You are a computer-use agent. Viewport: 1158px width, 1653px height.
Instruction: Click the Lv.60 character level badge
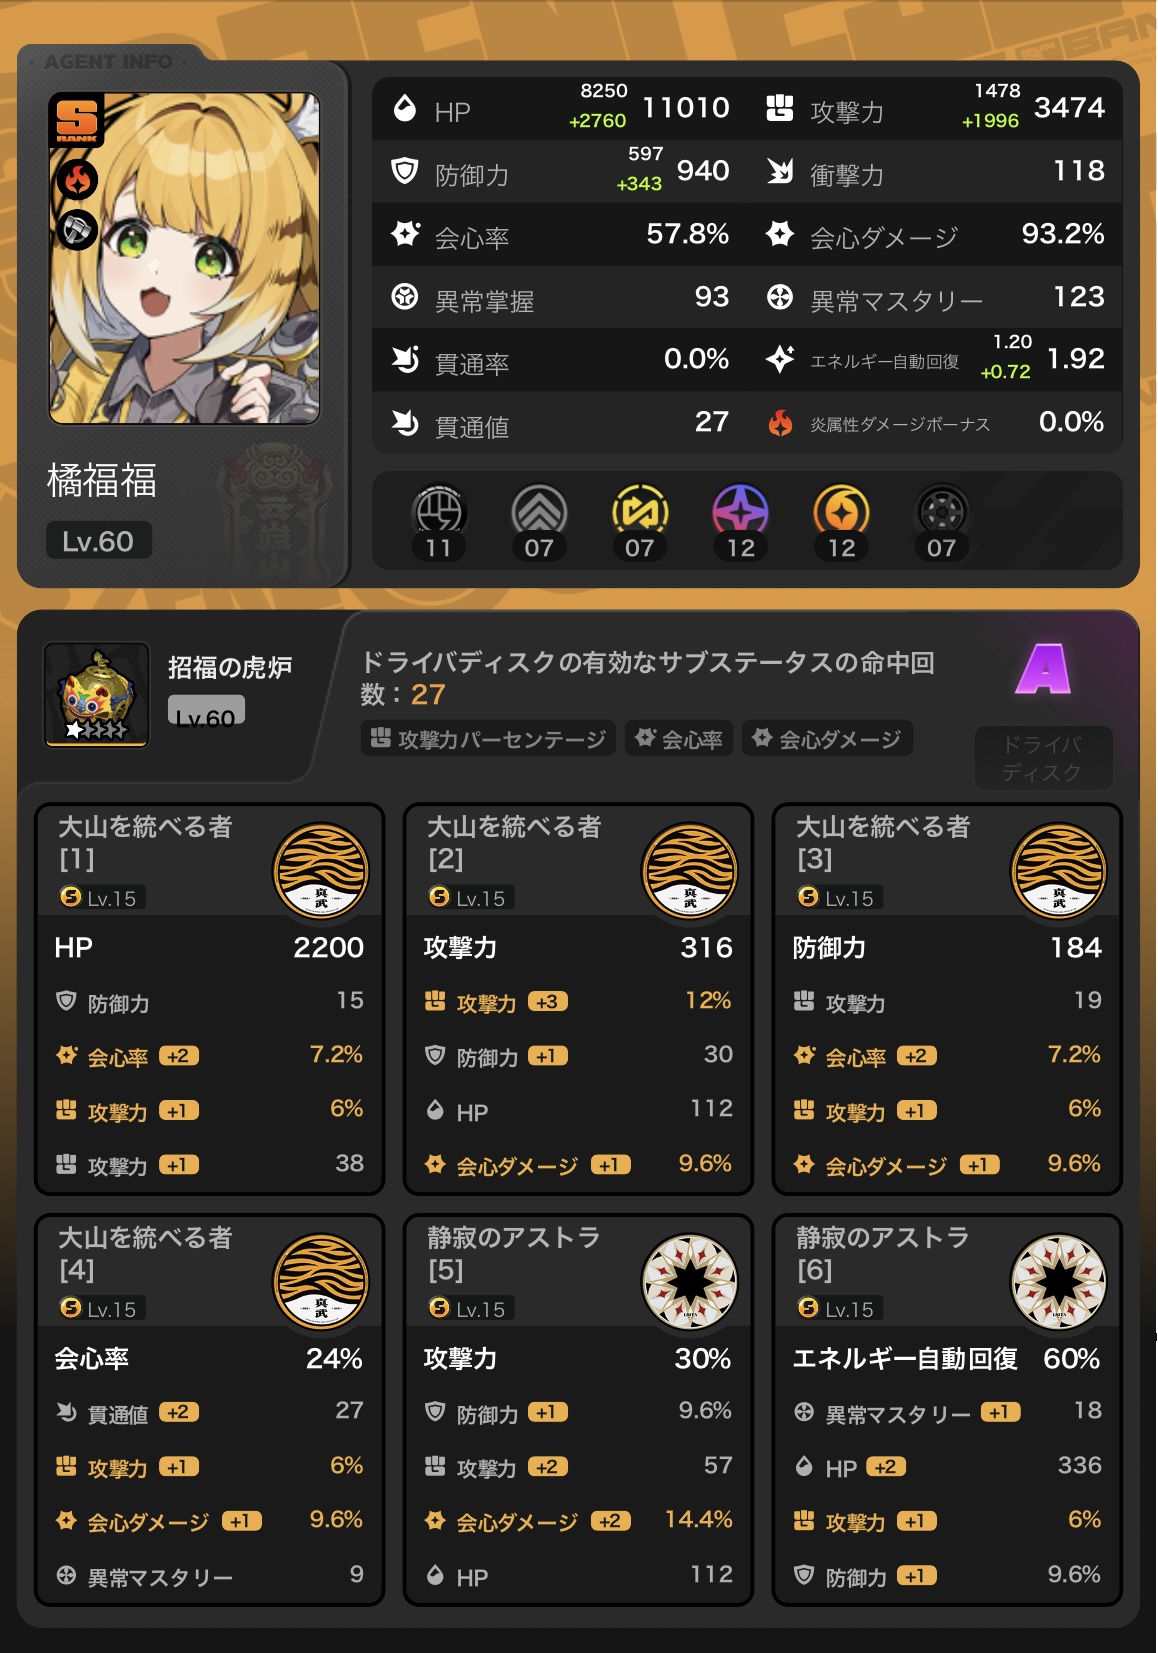click(98, 541)
